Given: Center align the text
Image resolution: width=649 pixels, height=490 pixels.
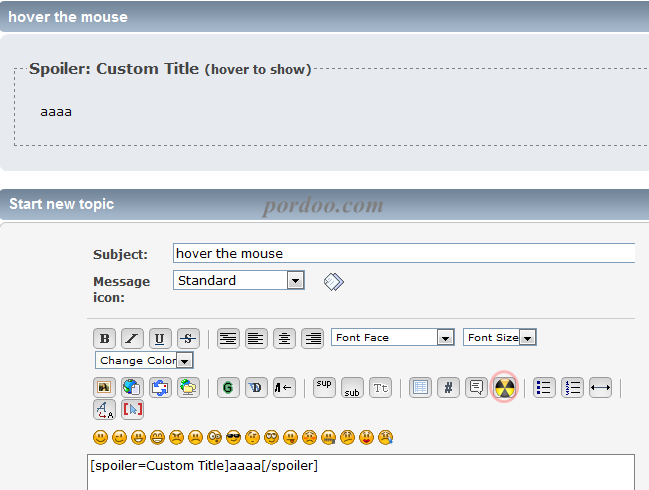Looking at the screenshot, I should pos(284,339).
